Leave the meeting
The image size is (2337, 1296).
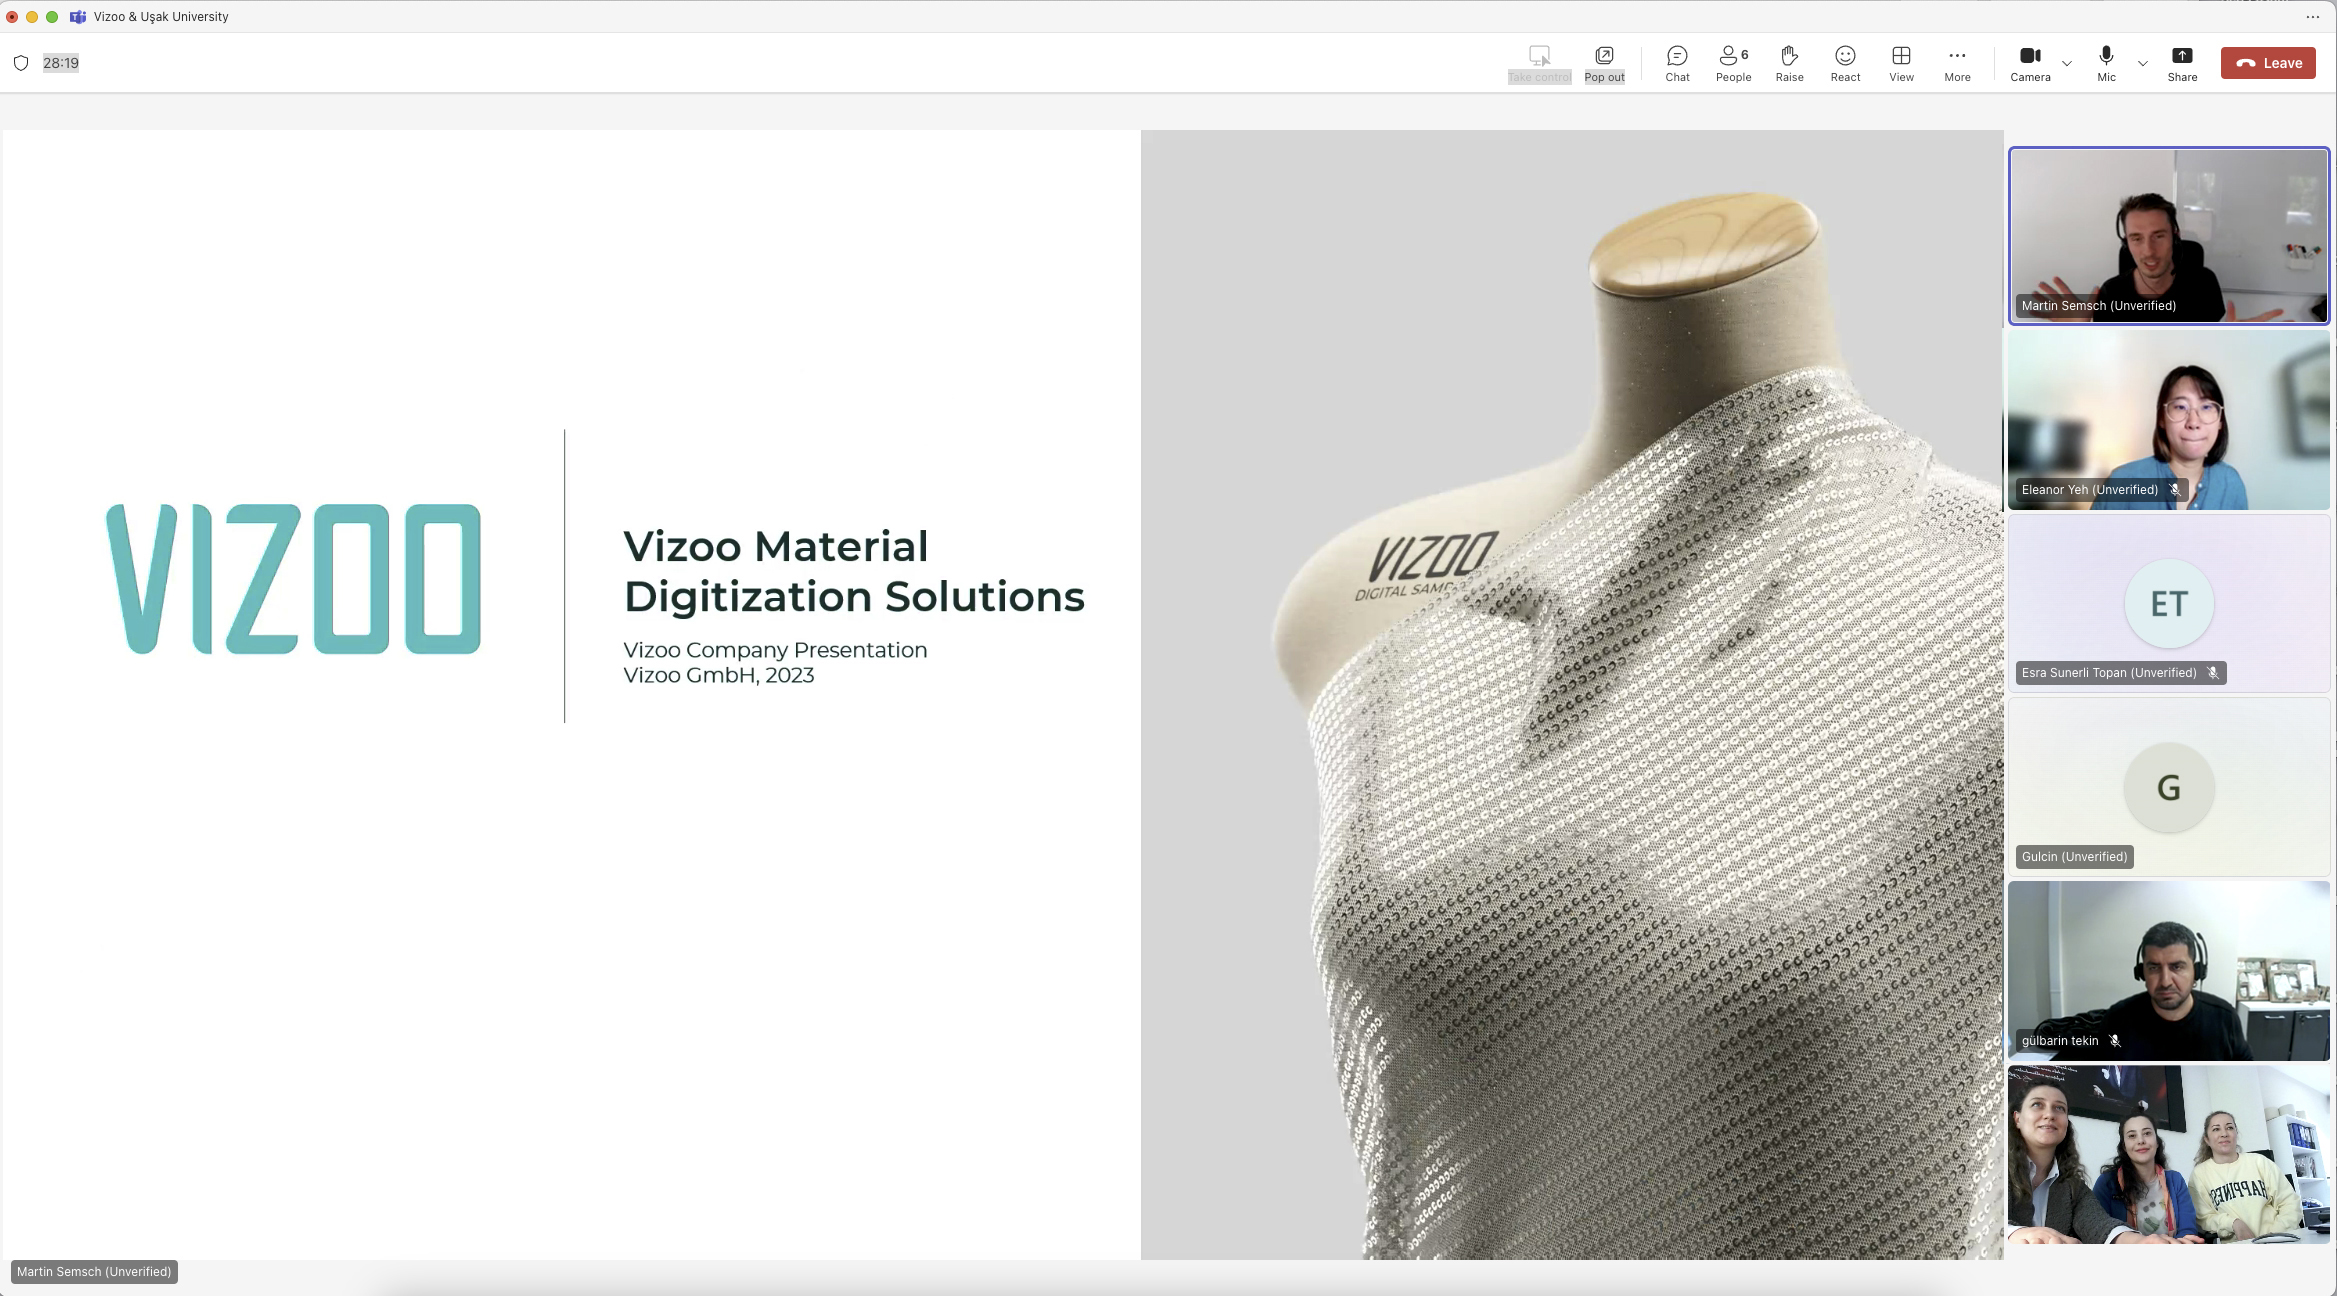click(x=2268, y=63)
